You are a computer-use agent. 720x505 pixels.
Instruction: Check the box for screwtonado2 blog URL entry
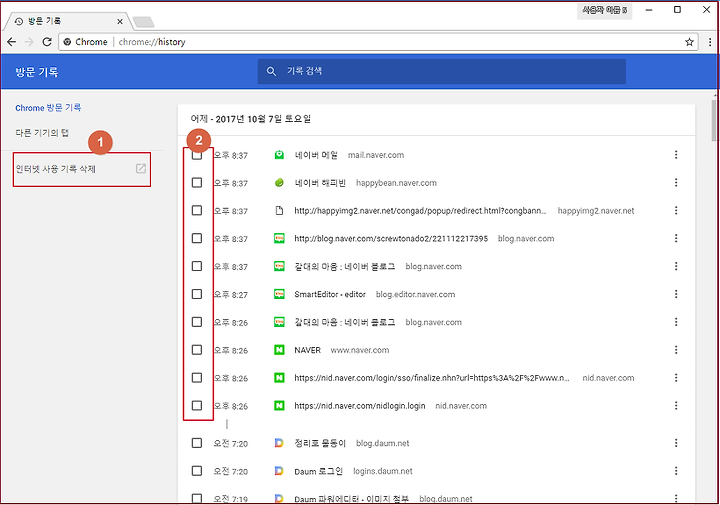point(197,238)
